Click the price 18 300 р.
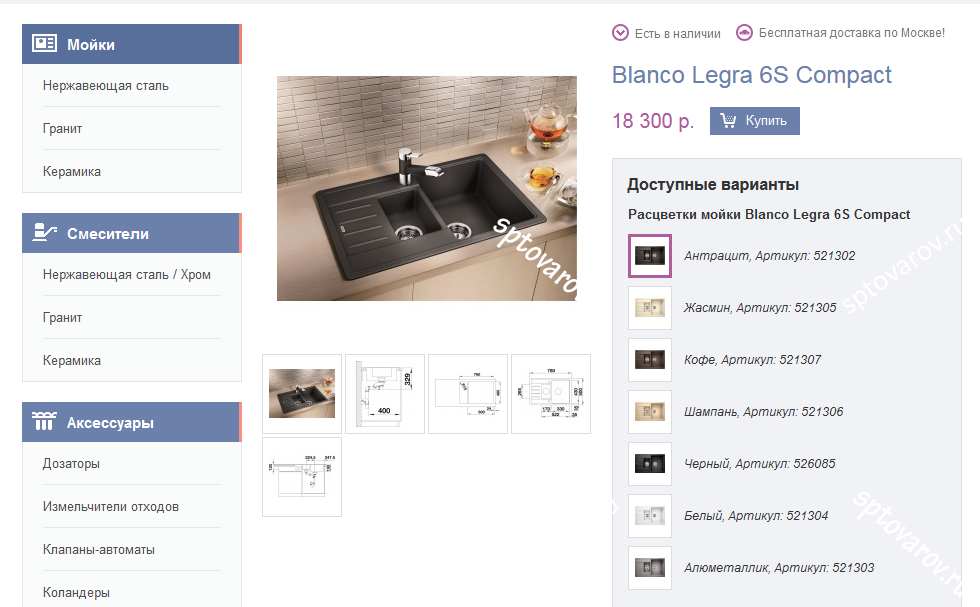This screenshot has width=980, height=607. 653,121
